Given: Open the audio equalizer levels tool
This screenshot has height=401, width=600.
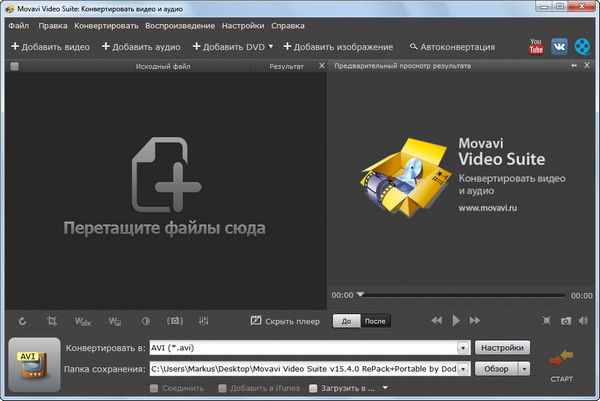Looking at the screenshot, I should point(204,321).
